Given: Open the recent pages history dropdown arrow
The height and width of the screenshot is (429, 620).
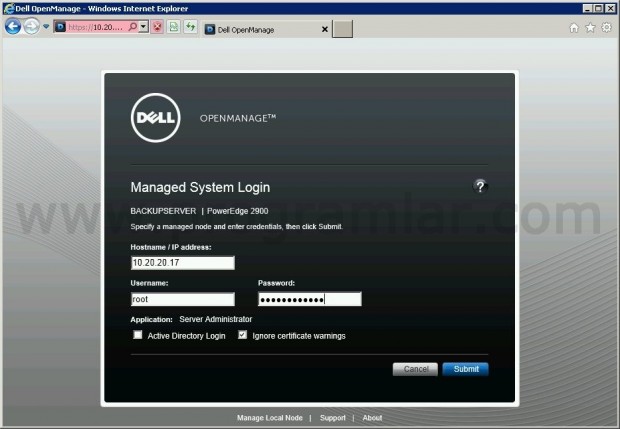Looking at the screenshot, I should (46, 27).
